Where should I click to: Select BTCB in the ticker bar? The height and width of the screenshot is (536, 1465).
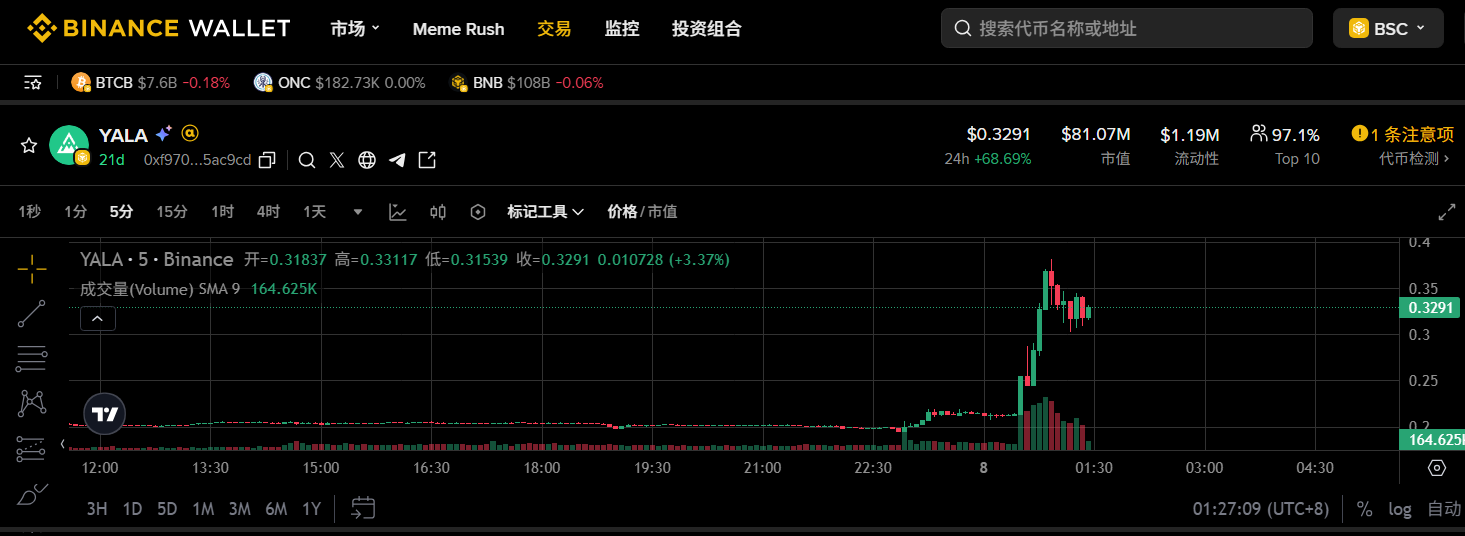tap(151, 83)
